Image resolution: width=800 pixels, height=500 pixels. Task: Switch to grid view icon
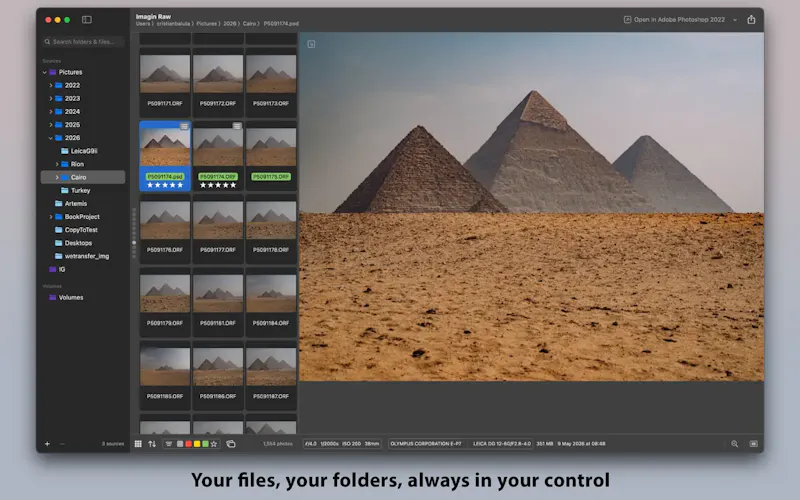click(138, 444)
